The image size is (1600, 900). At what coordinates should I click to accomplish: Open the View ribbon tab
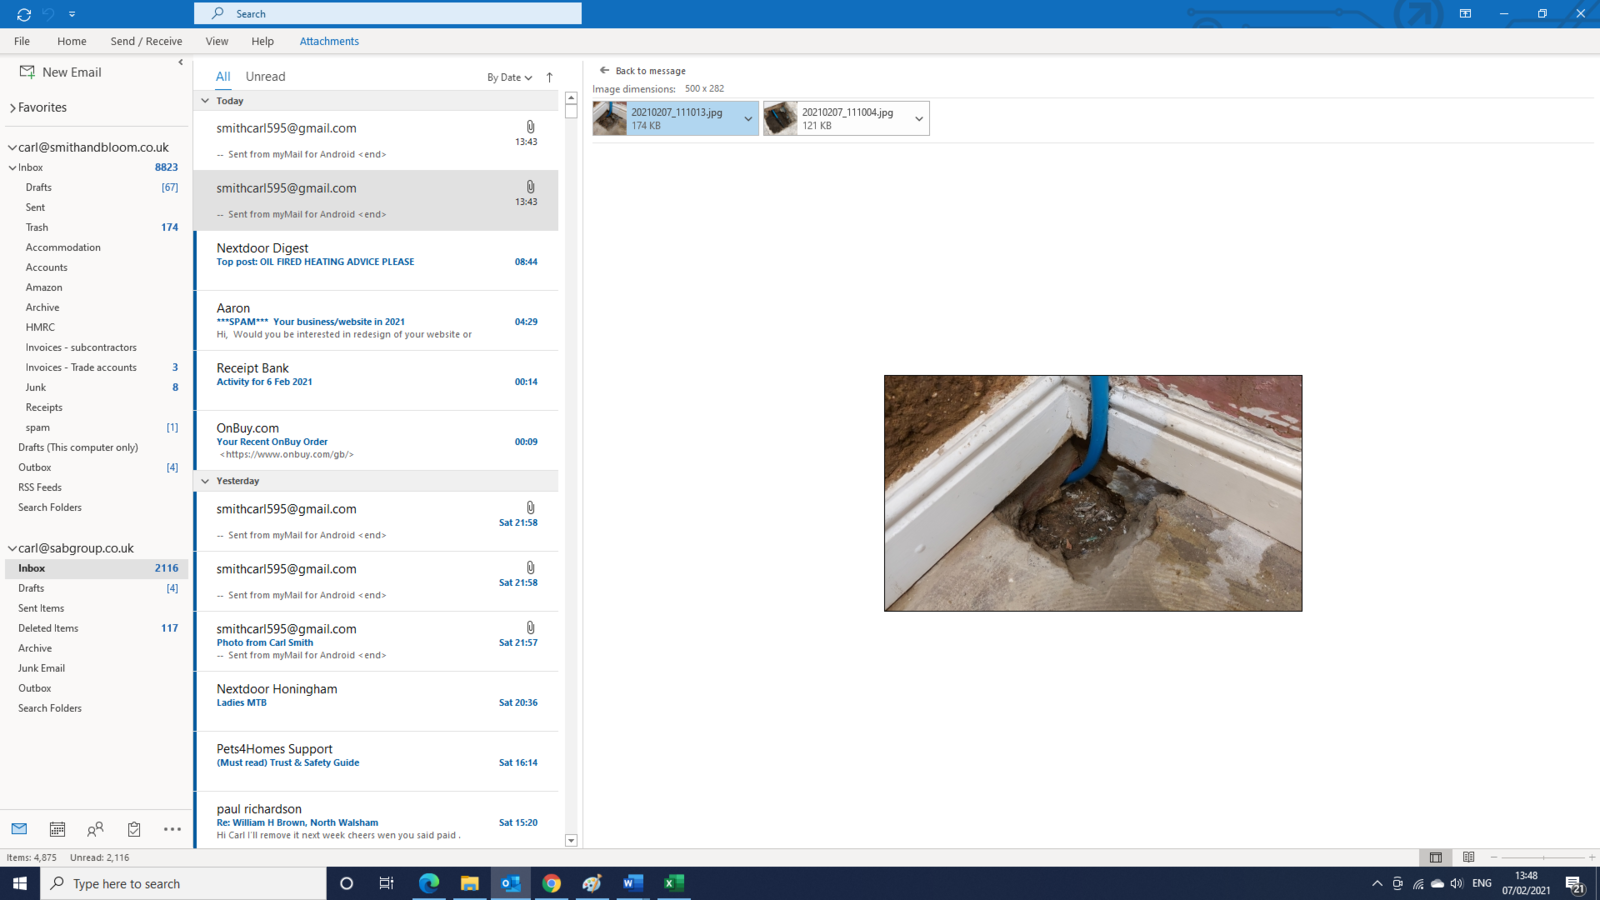click(217, 41)
